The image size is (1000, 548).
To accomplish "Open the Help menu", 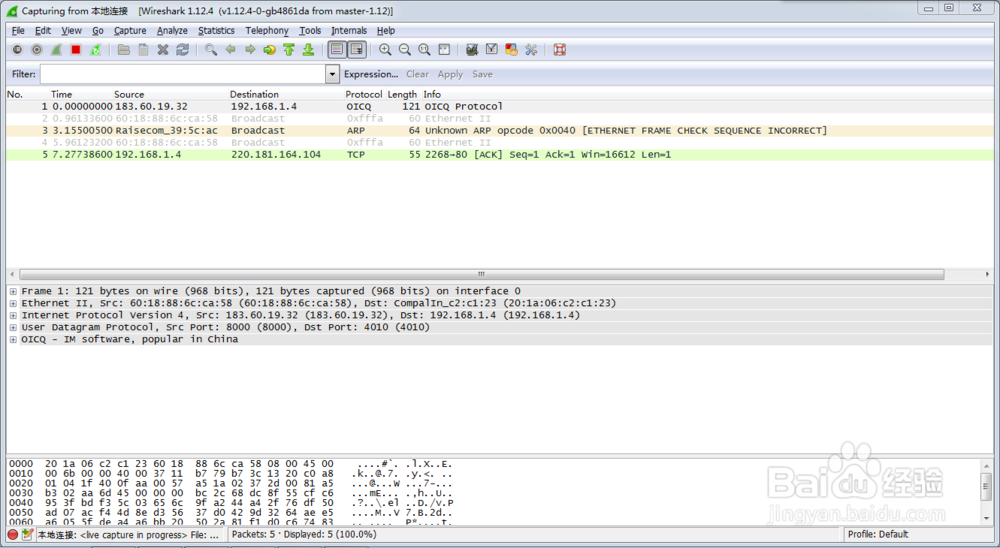I will point(386,31).
